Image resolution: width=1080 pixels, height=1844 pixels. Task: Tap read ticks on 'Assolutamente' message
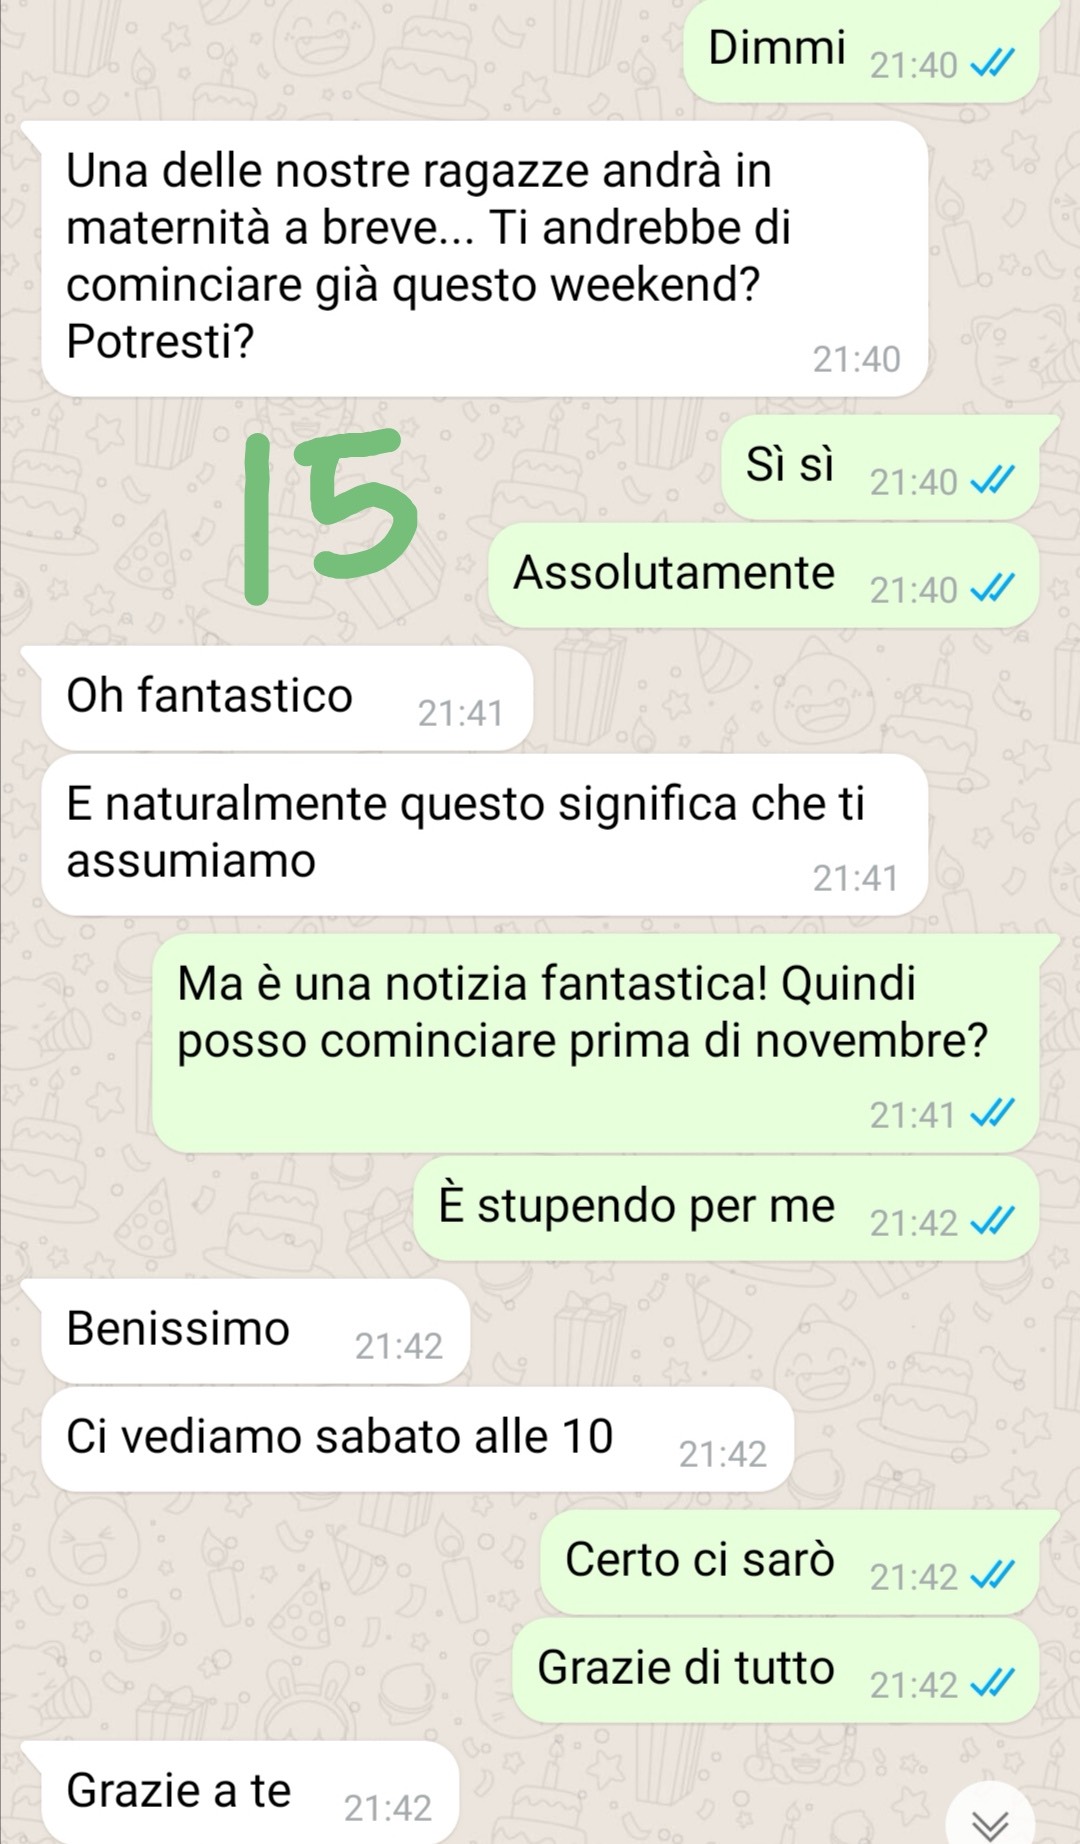point(994,590)
